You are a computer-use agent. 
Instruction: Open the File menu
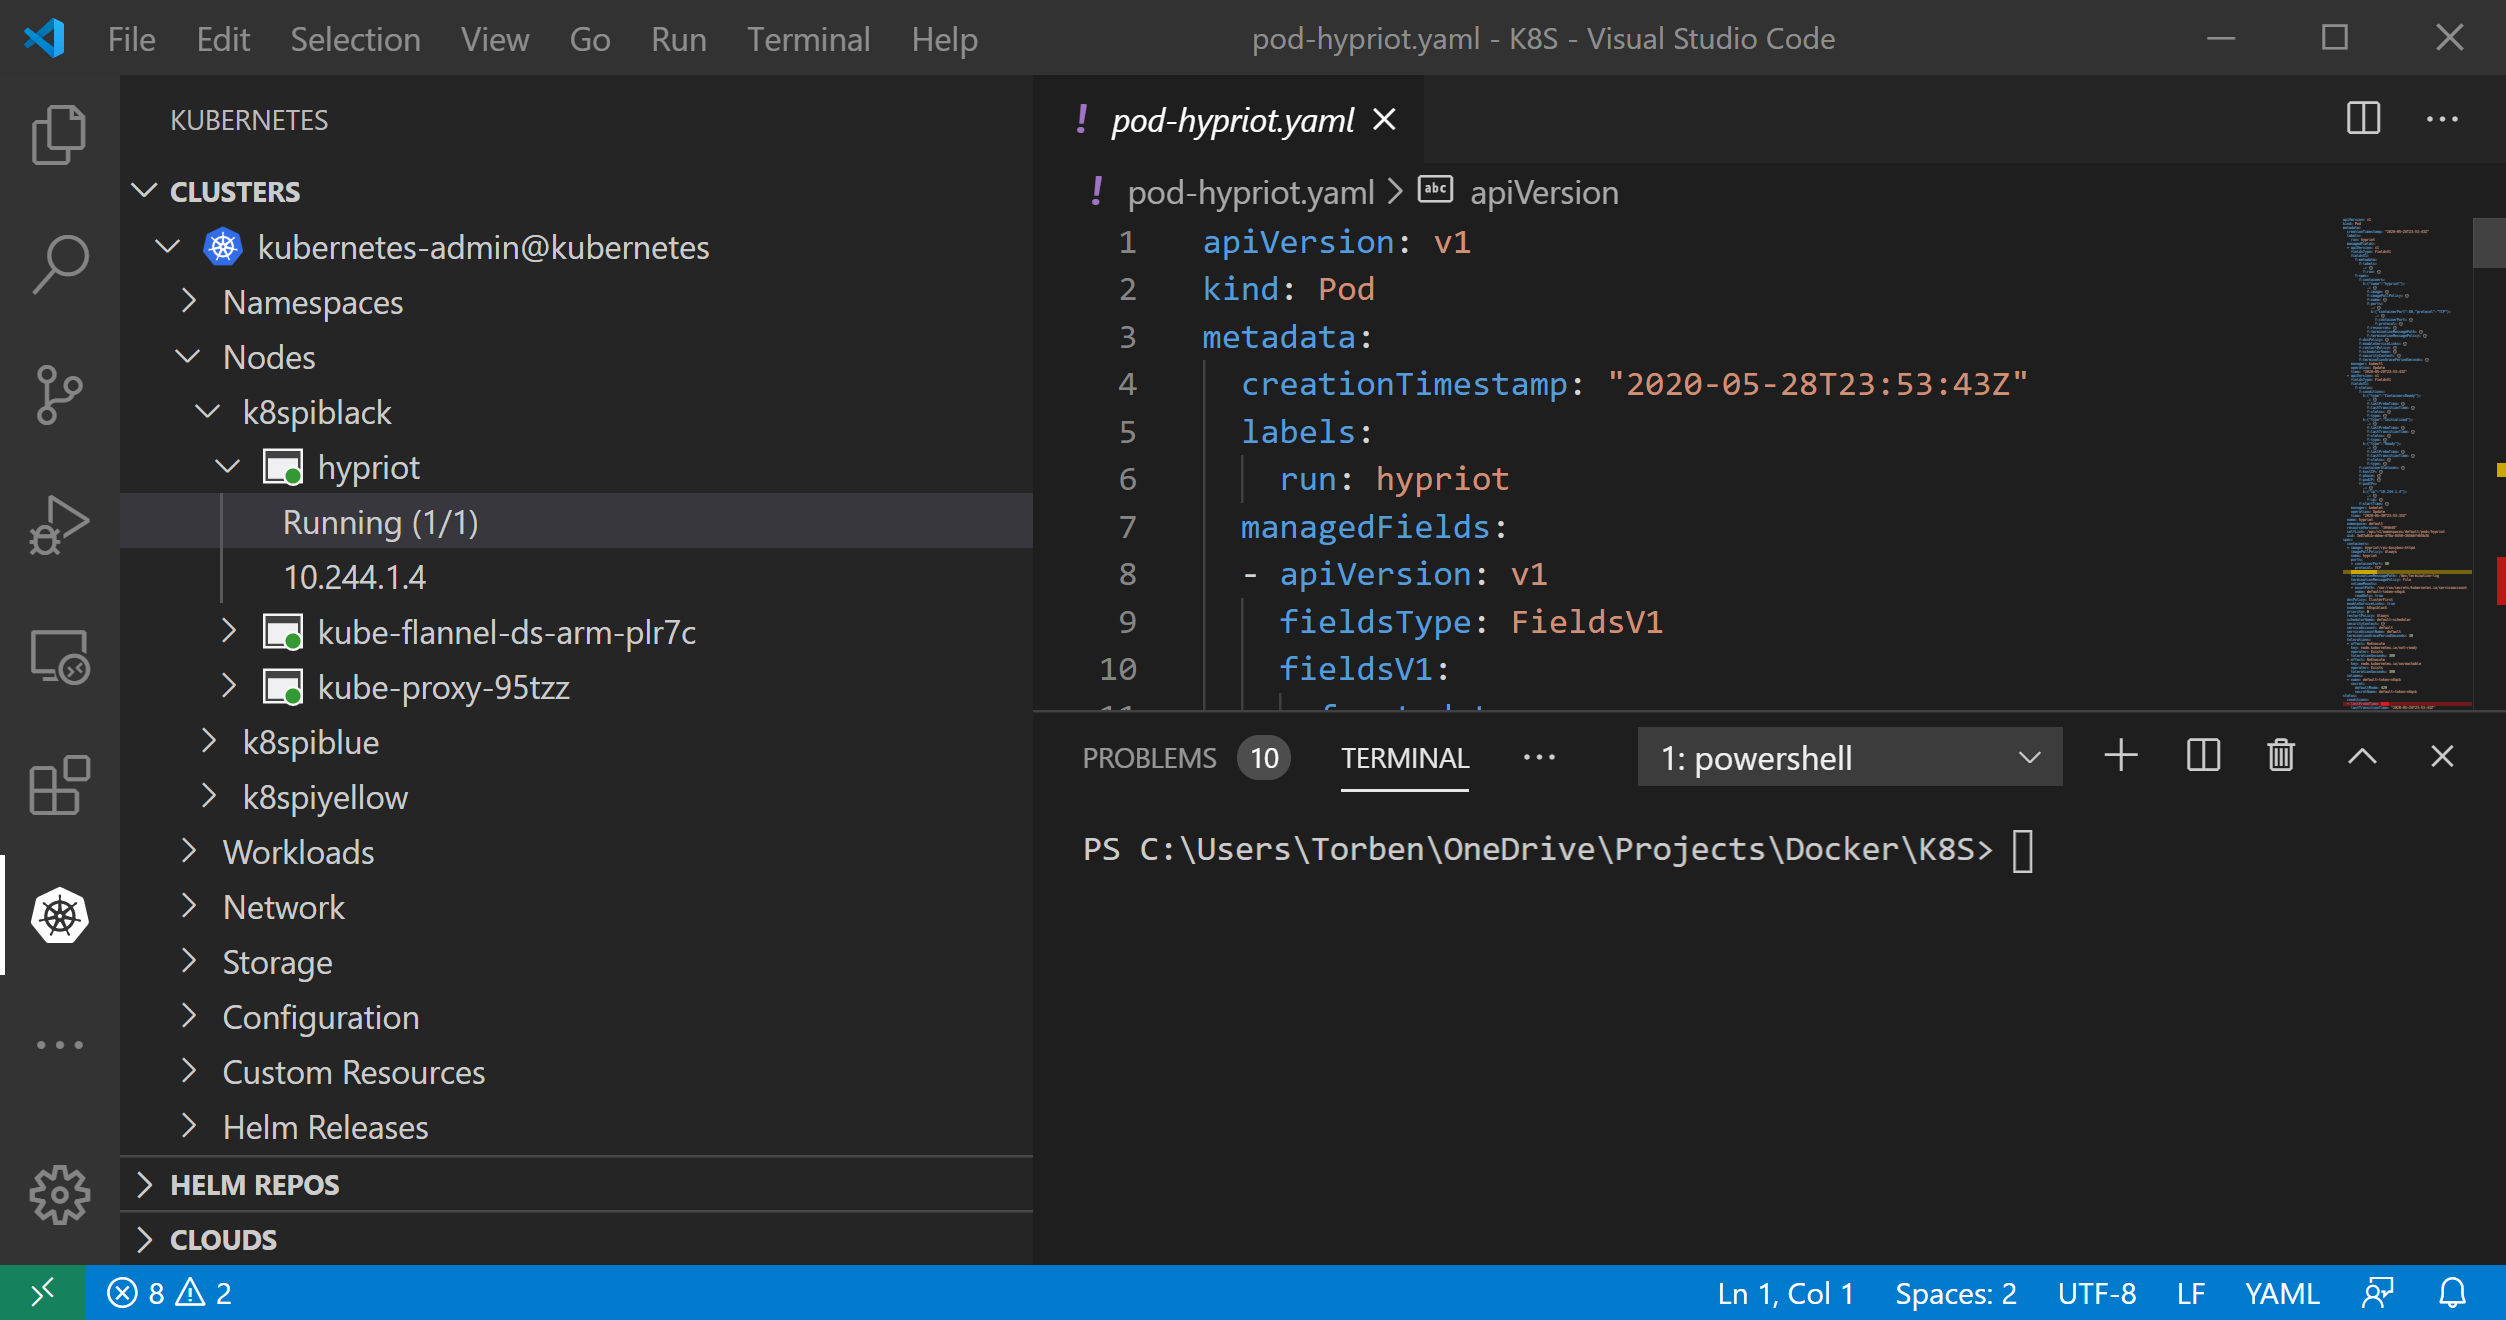pos(131,39)
